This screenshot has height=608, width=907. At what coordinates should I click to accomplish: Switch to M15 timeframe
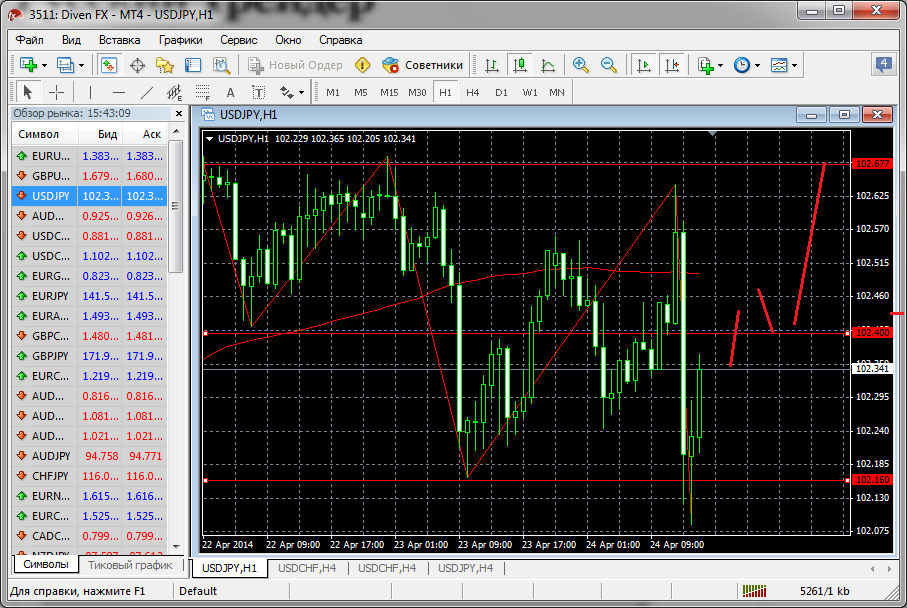(x=389, y=93)
